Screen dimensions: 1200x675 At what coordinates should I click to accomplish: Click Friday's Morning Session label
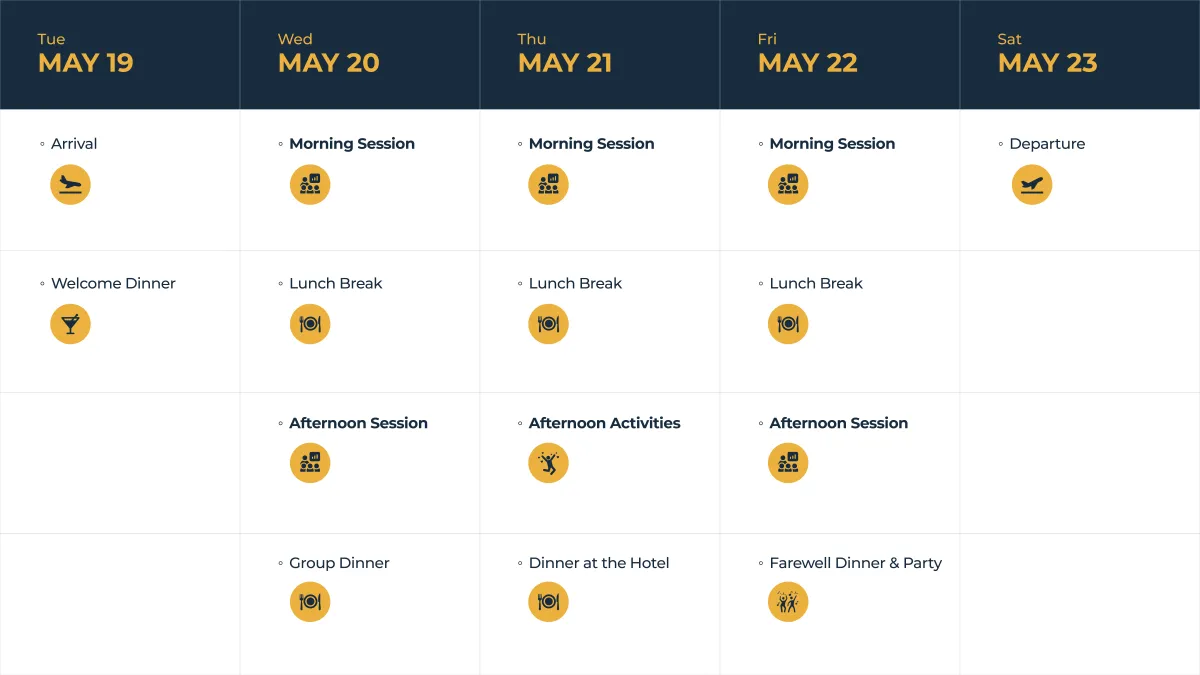(832, 144)
